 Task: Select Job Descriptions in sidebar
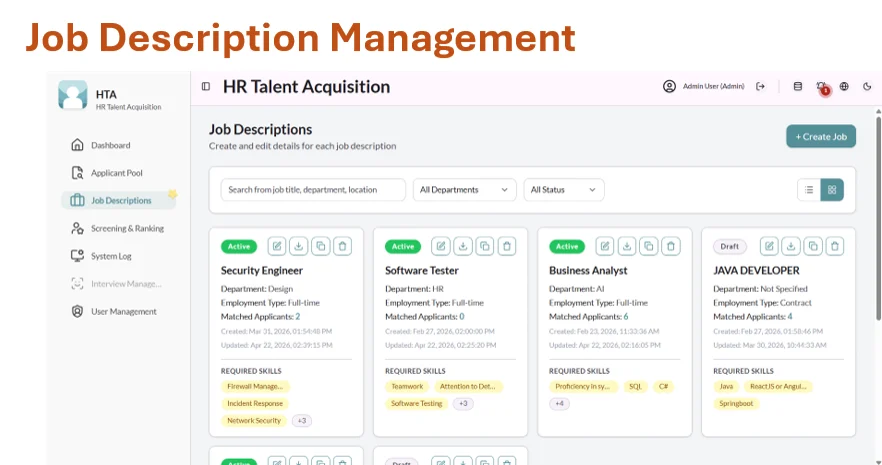click(119, 201)
